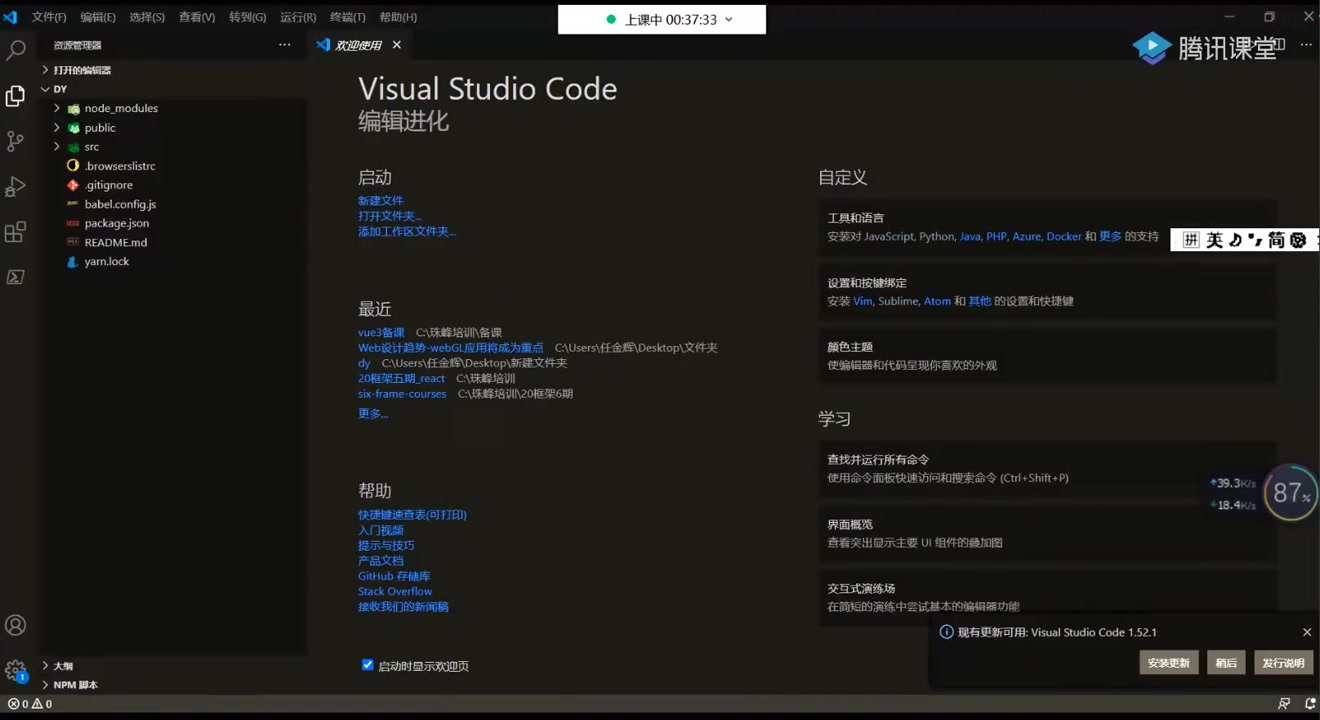Click the errors and warnings status indicator

pos(30,704)
